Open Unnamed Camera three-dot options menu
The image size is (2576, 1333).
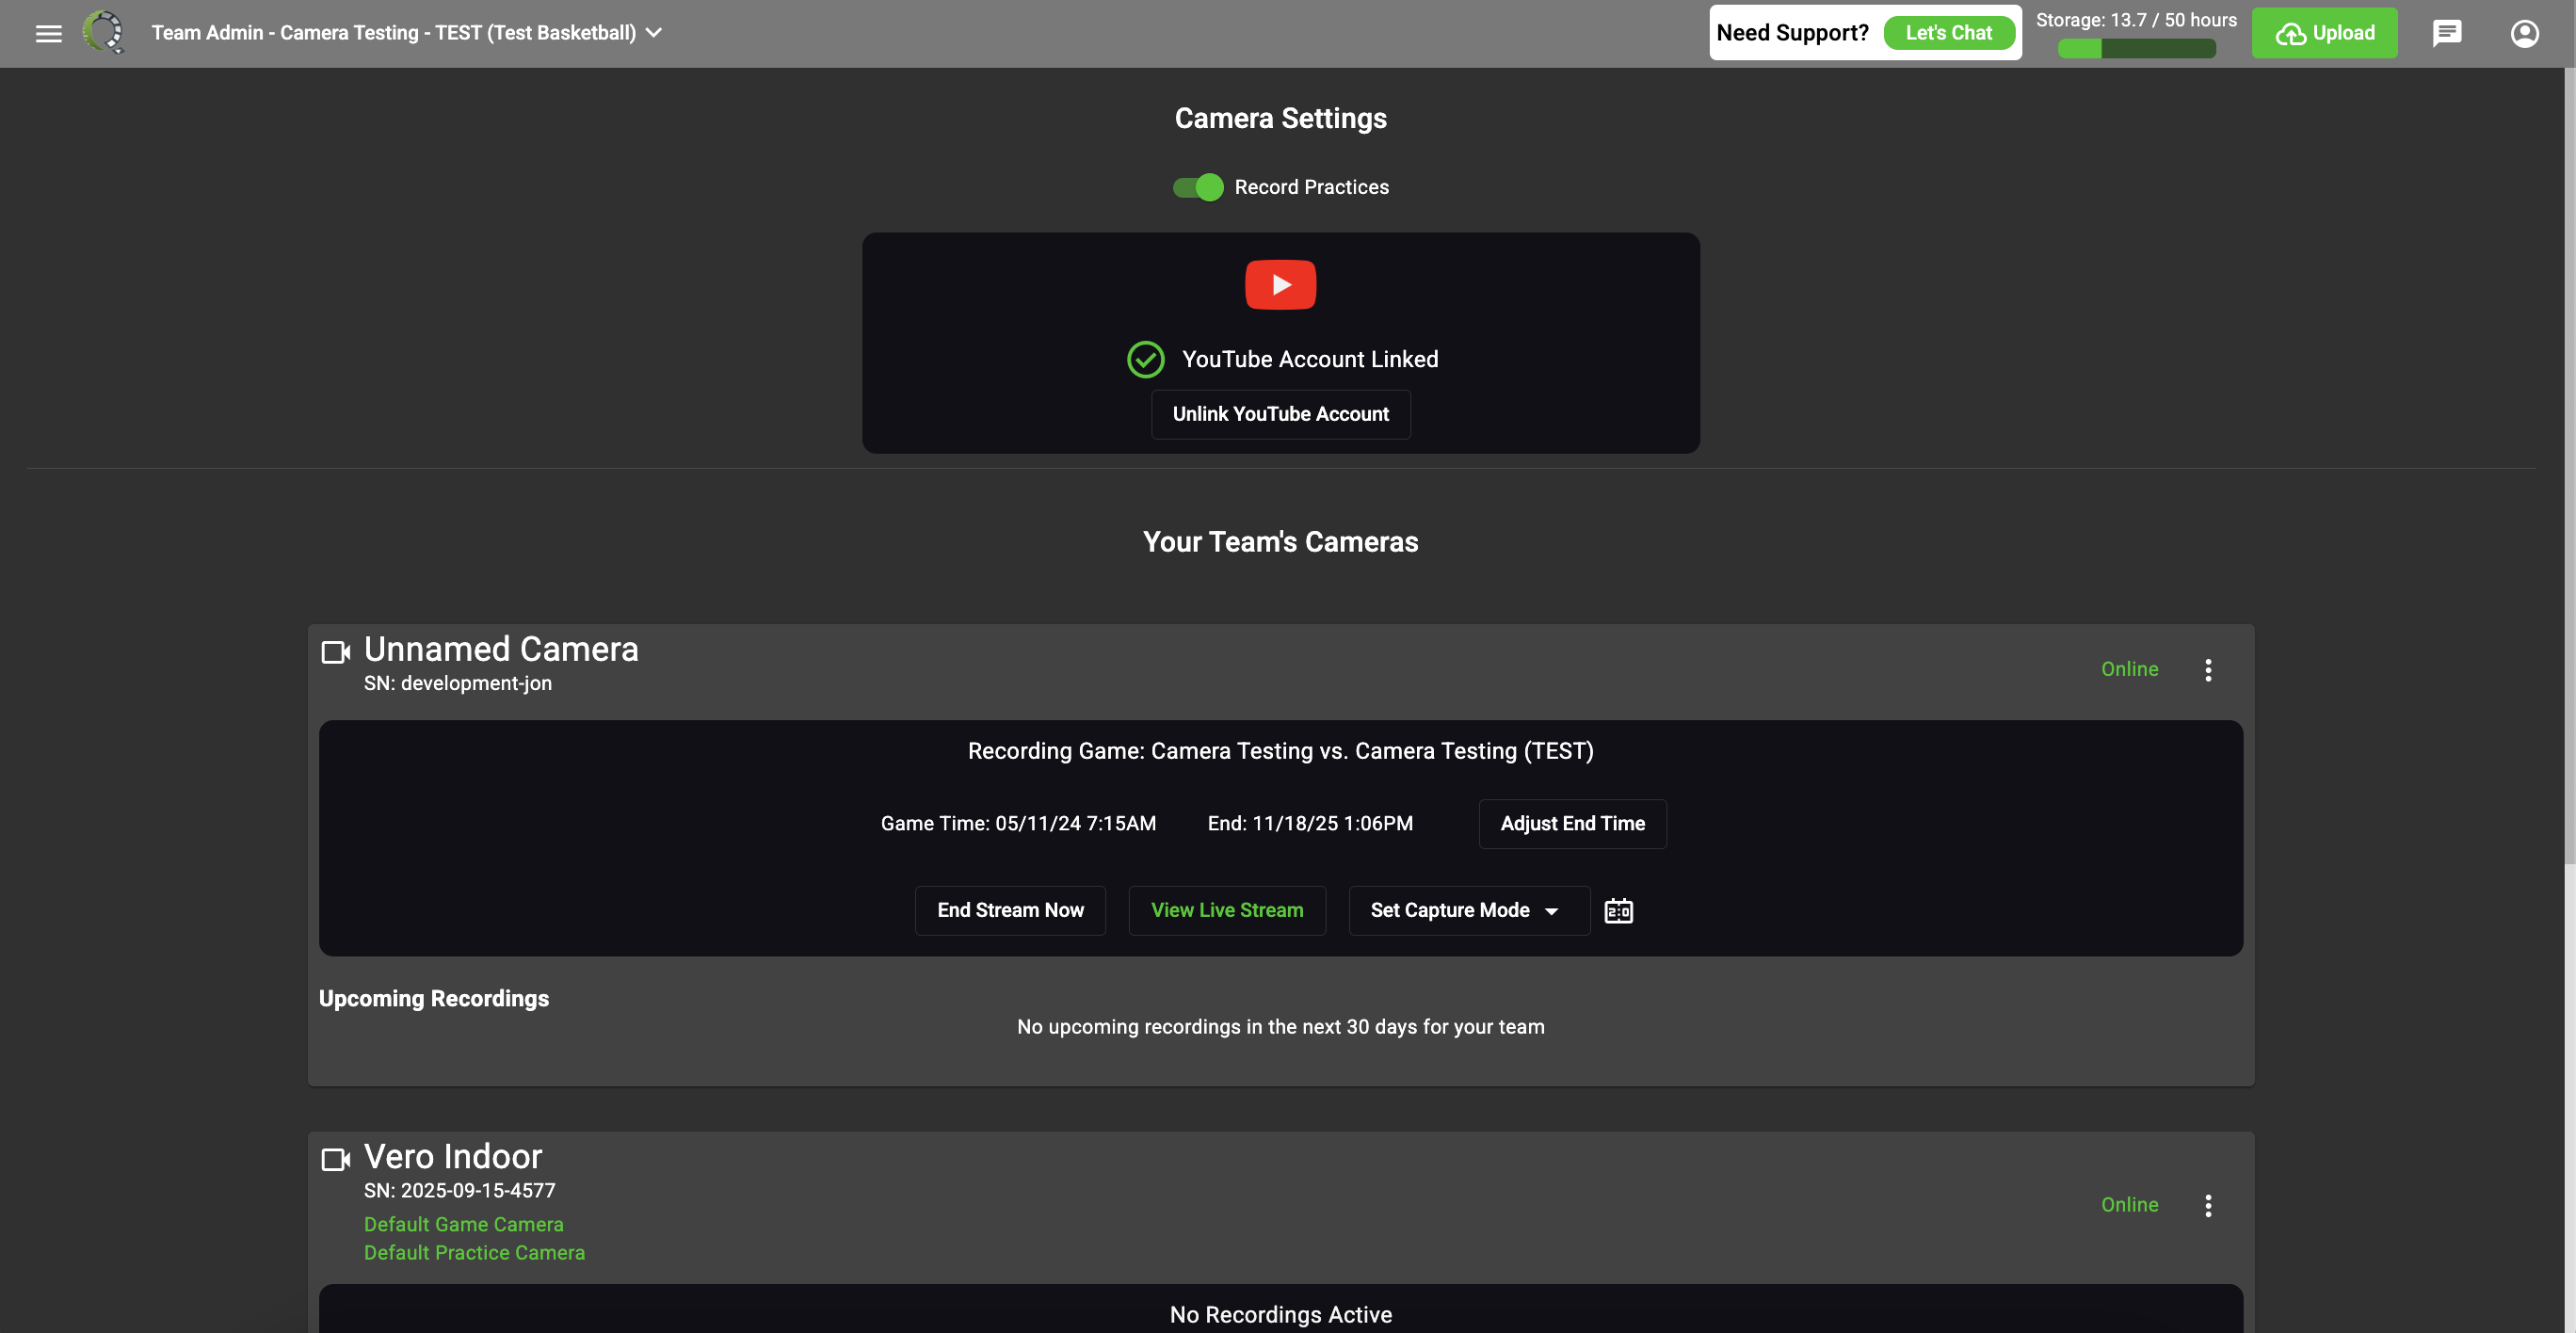[2208, 670]
